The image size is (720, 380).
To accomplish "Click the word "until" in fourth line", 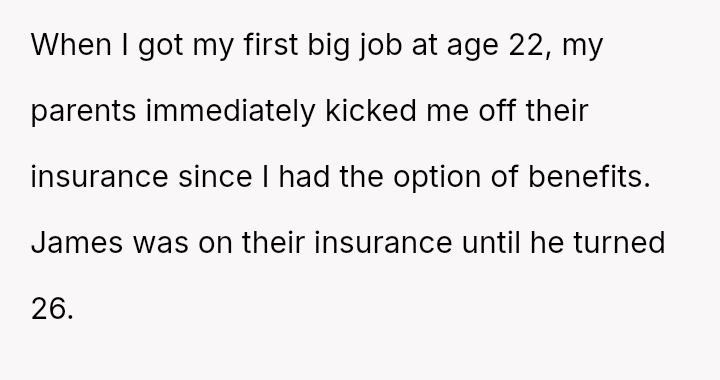I will point(491,243).
